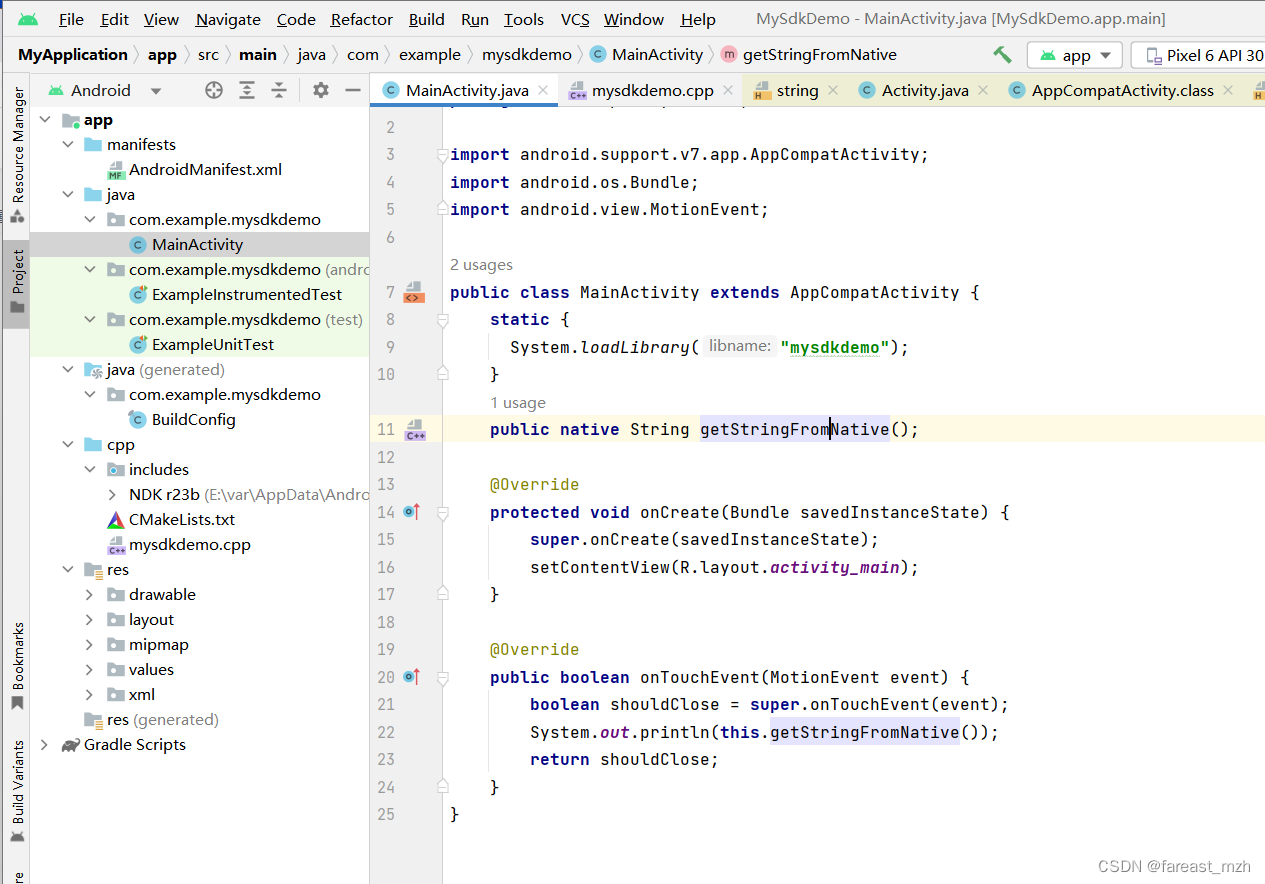Open the app run configuration dropdown

tap(1076, 56)
